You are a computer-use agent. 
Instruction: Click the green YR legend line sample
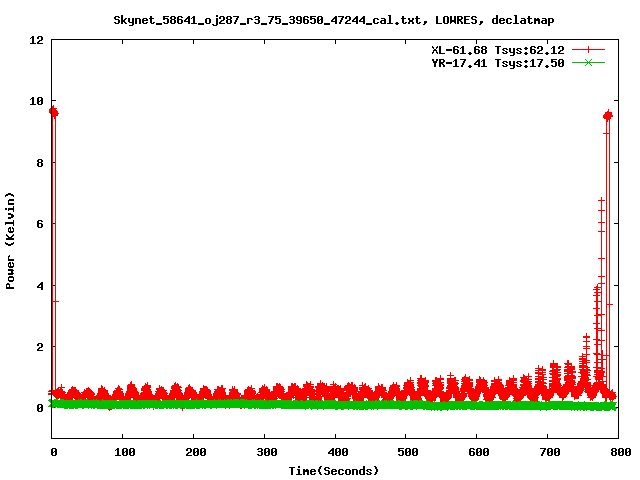click(x=588, y=62)
